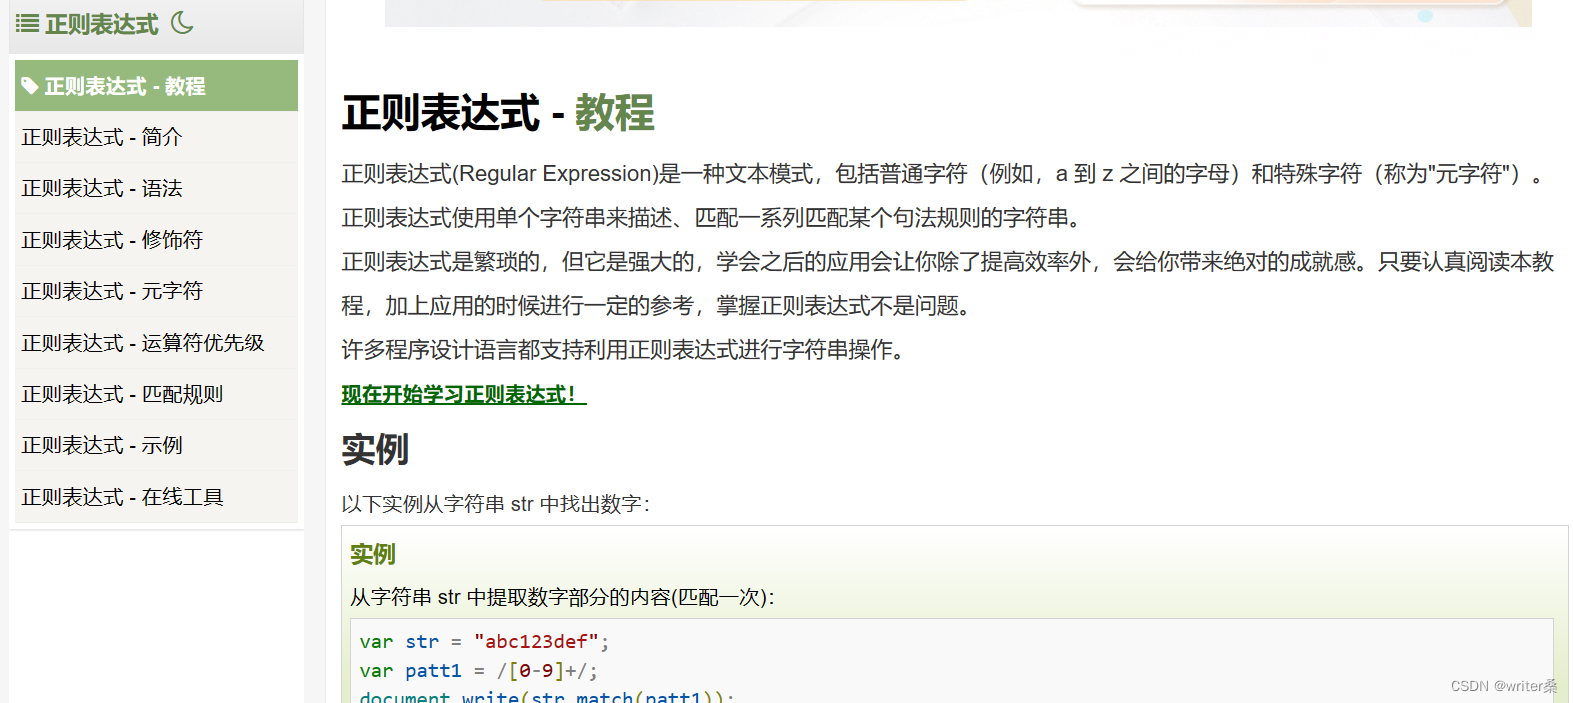Click the code line var str = "abc123def";

click(x=484, y=642)
